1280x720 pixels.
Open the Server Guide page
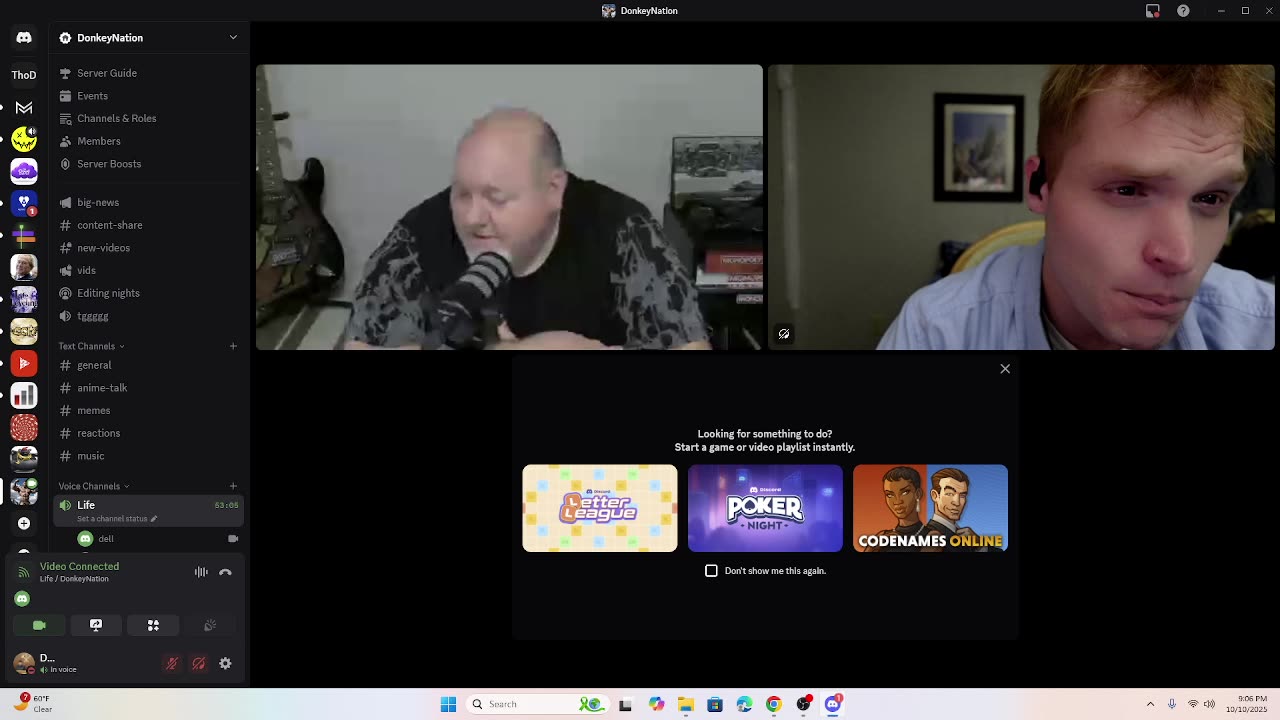click(x=148, y=73)
